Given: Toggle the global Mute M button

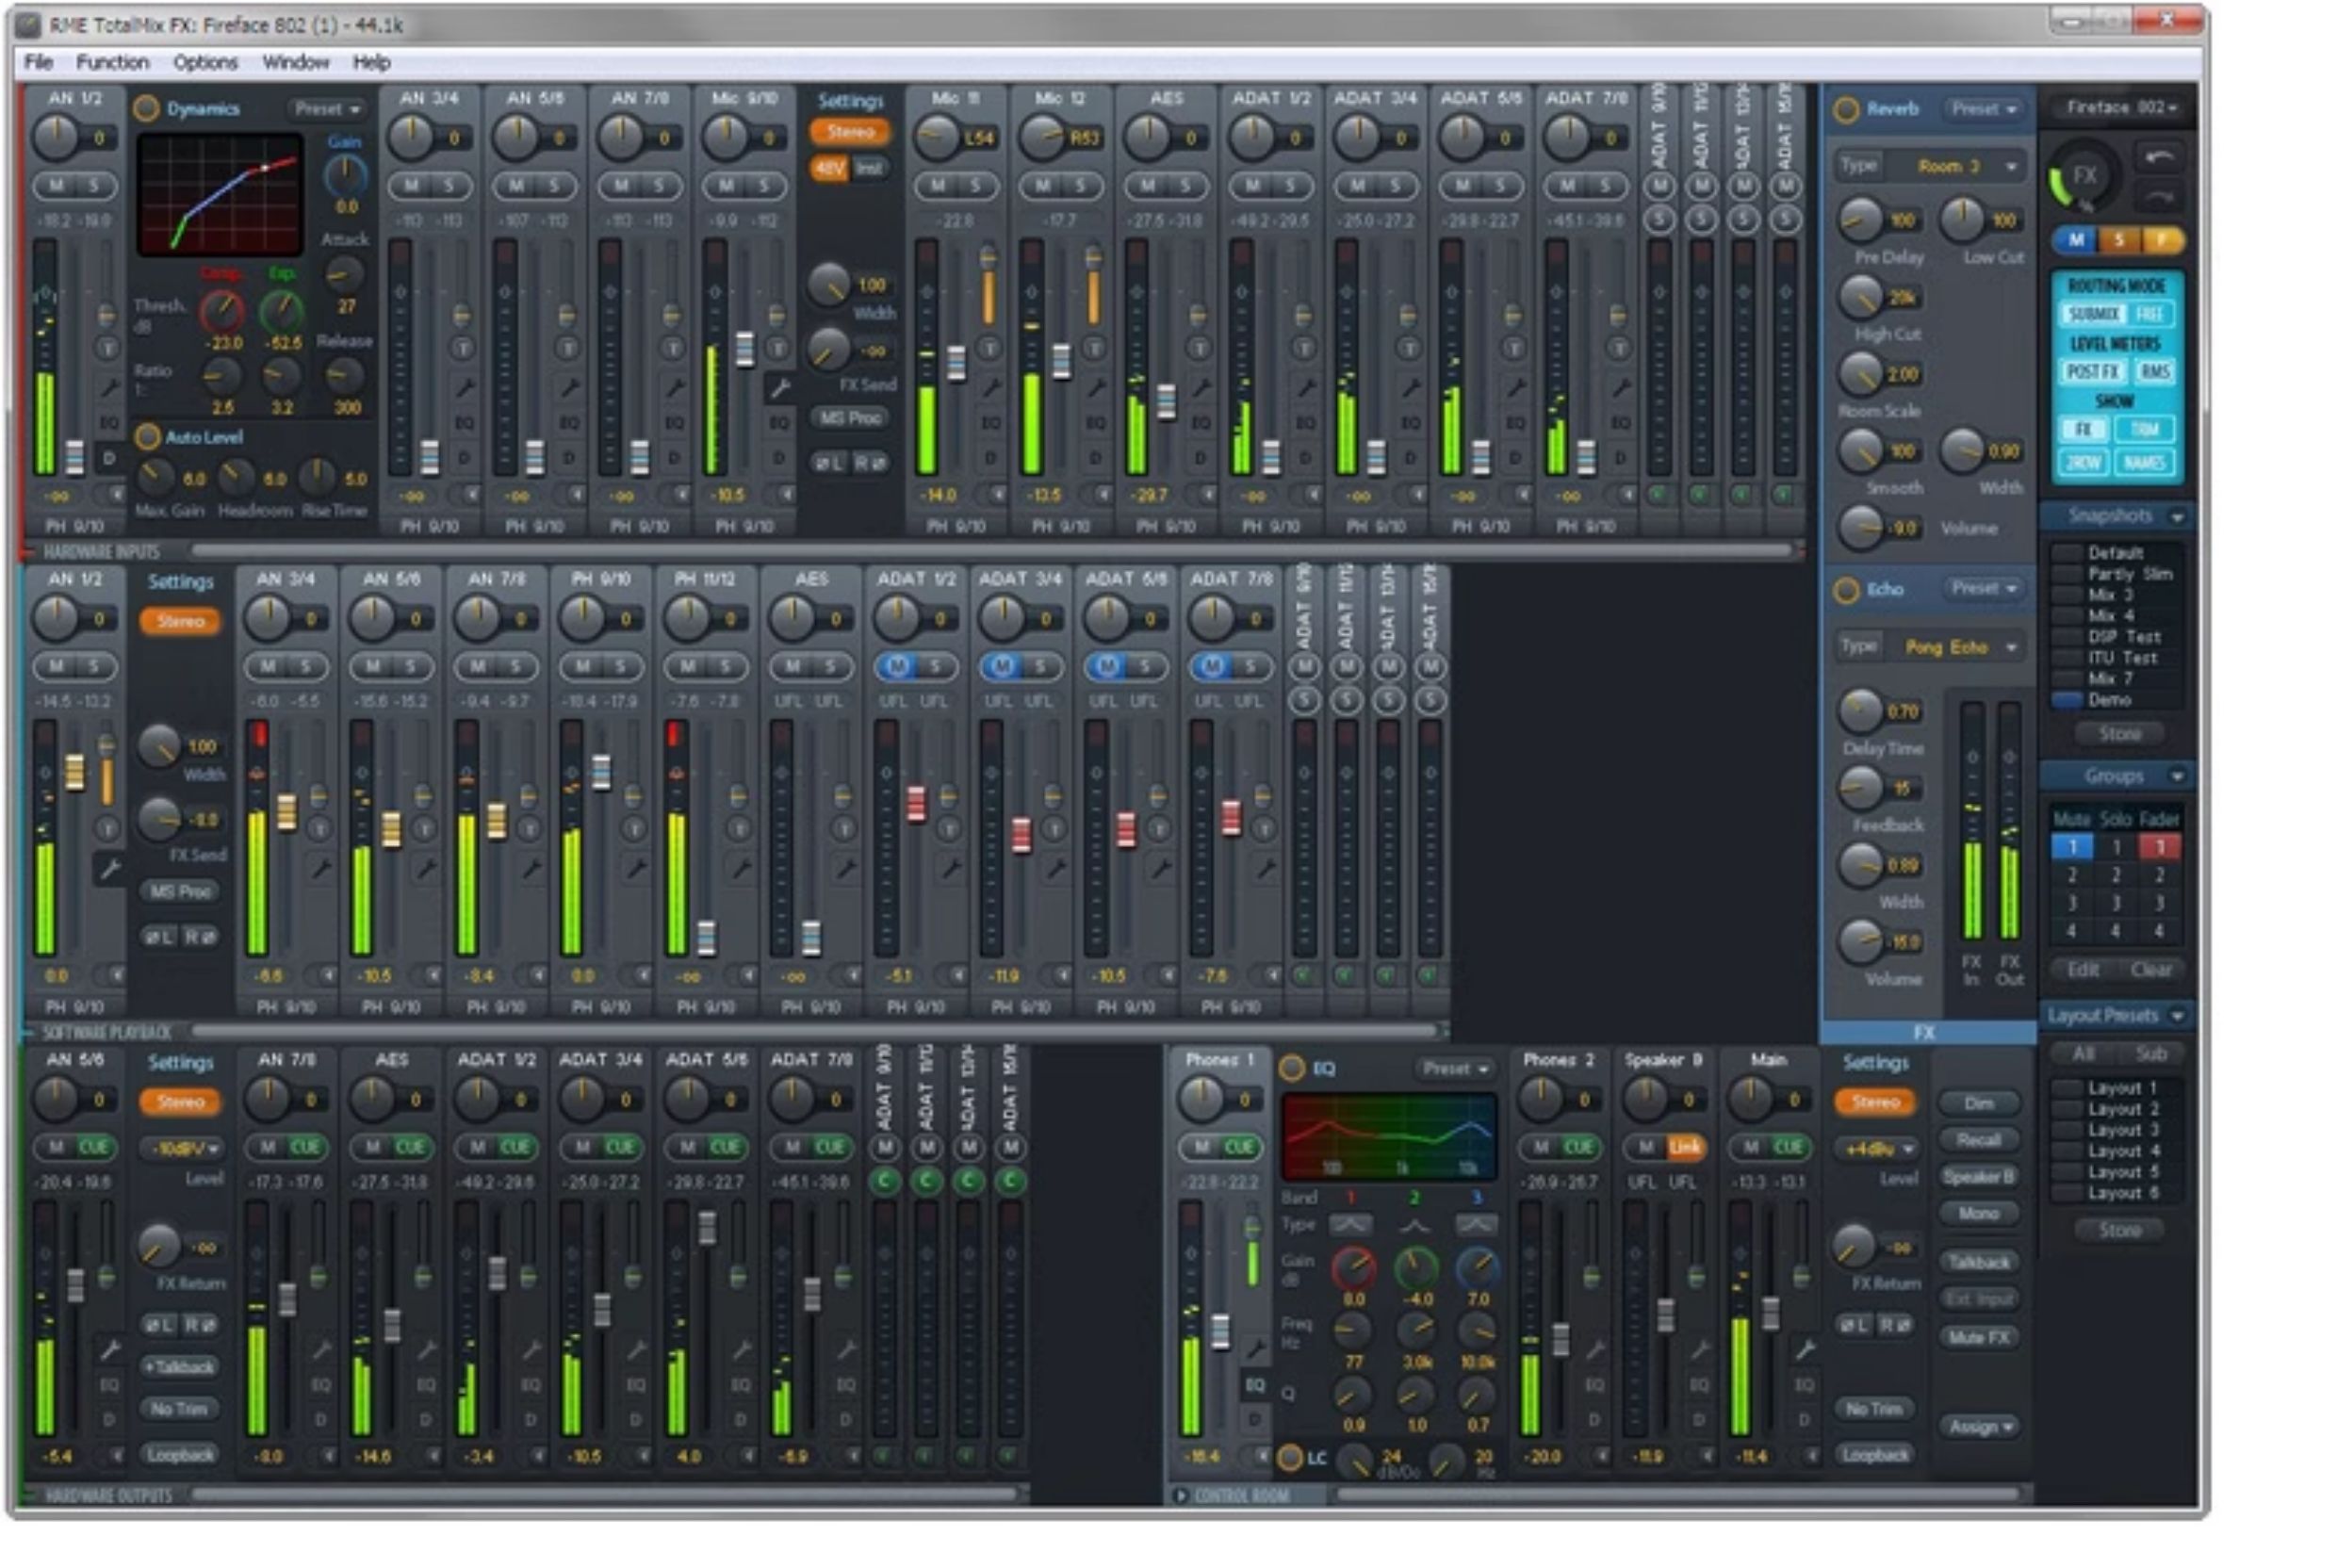Looking at the screenshot, I should pos(2075,240).
